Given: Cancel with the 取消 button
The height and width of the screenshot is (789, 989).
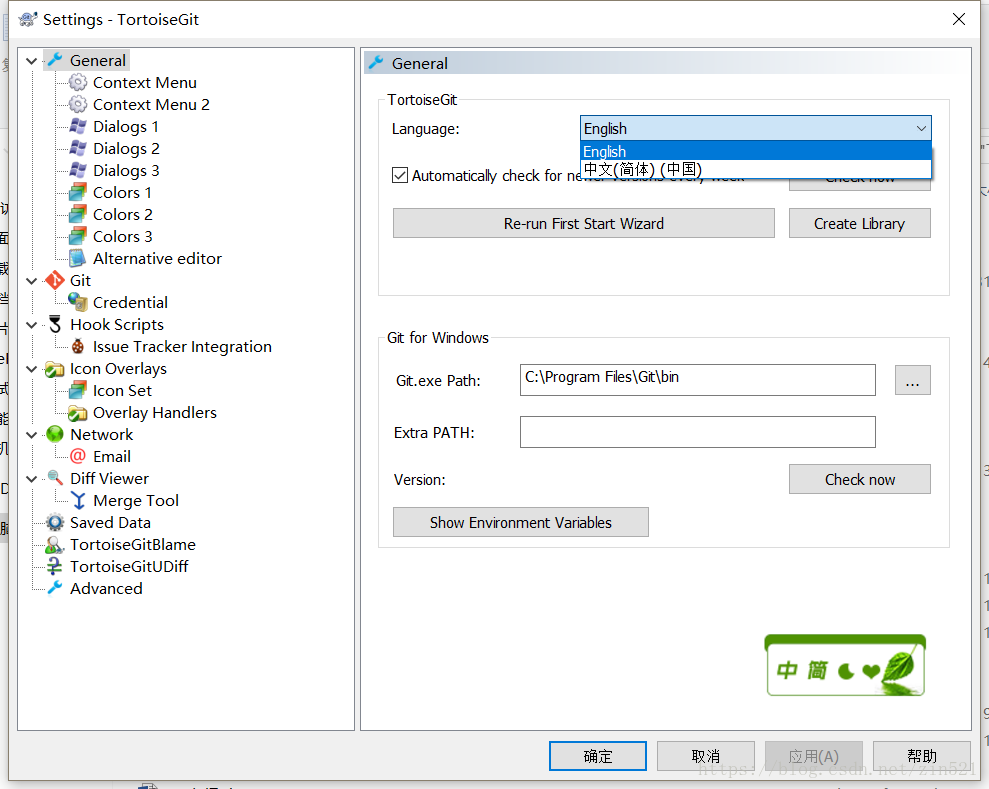Looking at the screenshot, I should point(705,756).
